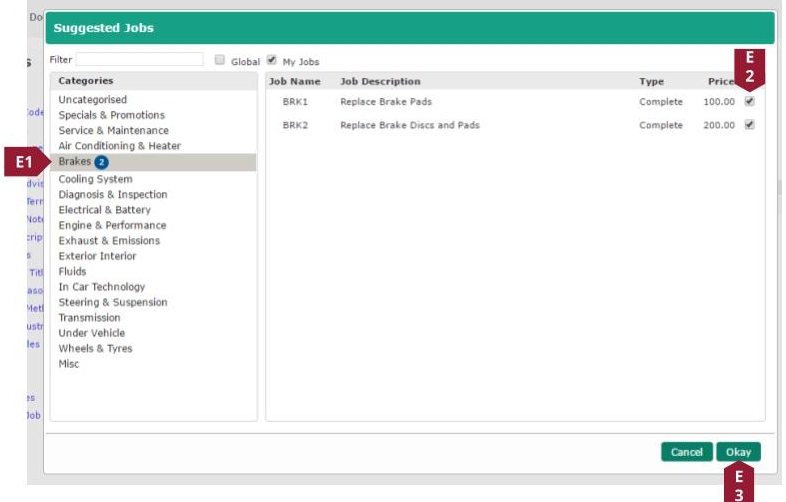The width and height of the screenshot is (786, 502).
Task: Open the Uncategorised category
Action: [92, 100]
